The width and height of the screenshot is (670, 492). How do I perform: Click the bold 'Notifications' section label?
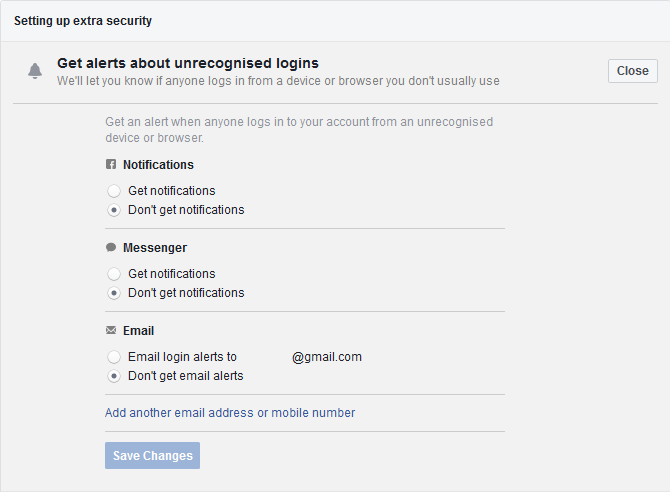point(158,165)
